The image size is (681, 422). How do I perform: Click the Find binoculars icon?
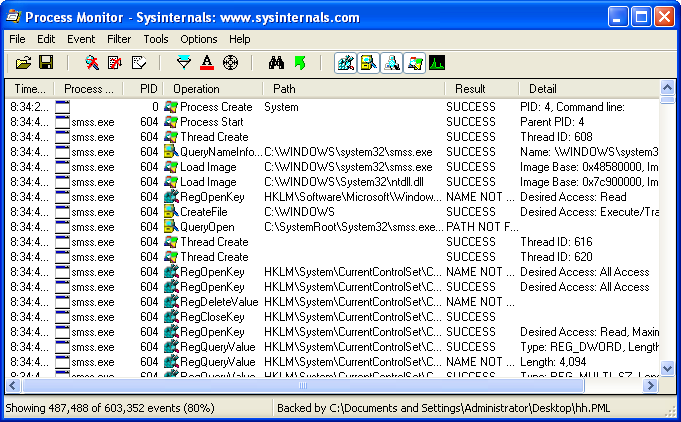point(277,63)
